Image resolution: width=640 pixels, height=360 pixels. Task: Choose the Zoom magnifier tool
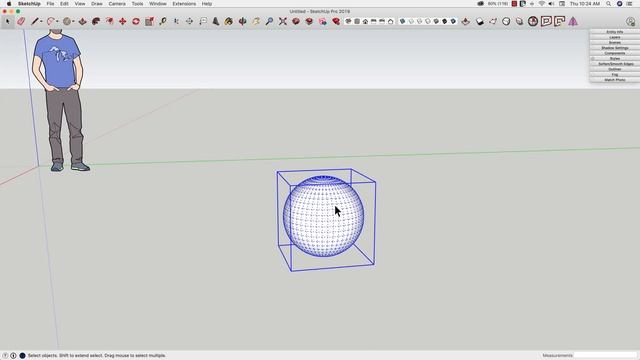(x=269, y=21)
